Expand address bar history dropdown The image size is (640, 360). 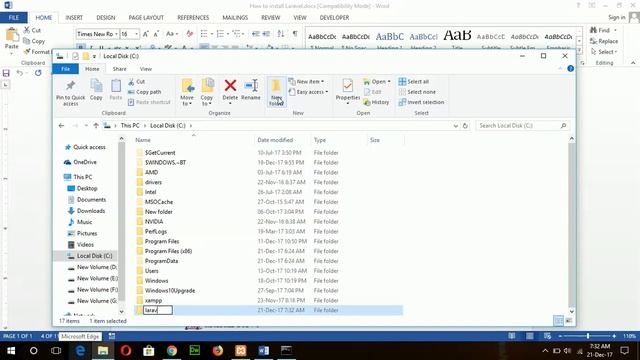coord(456,126)
